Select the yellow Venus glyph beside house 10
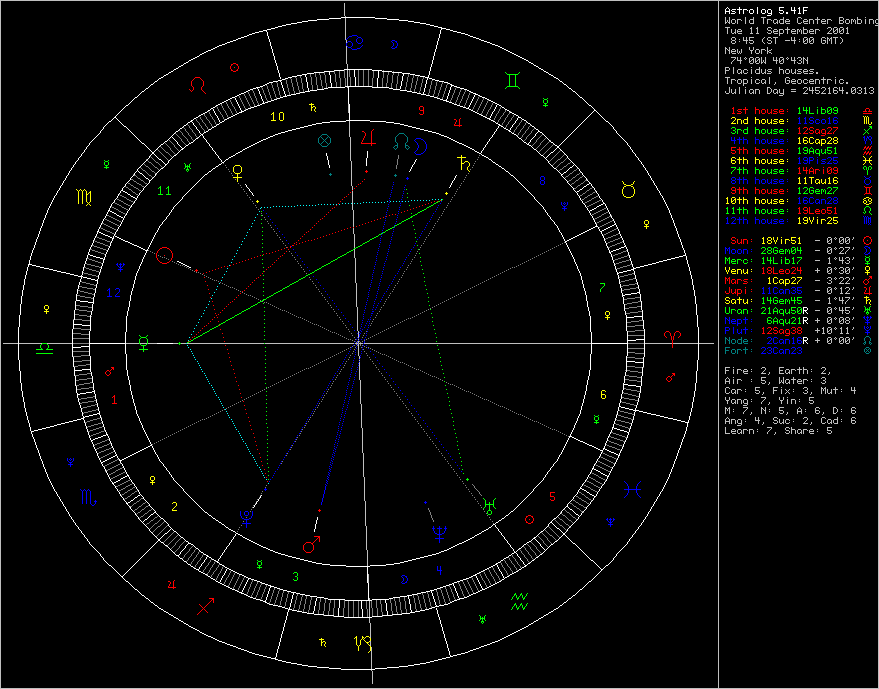Image resolution: width=879 pixels, height=689 pixels. [238, 172]
